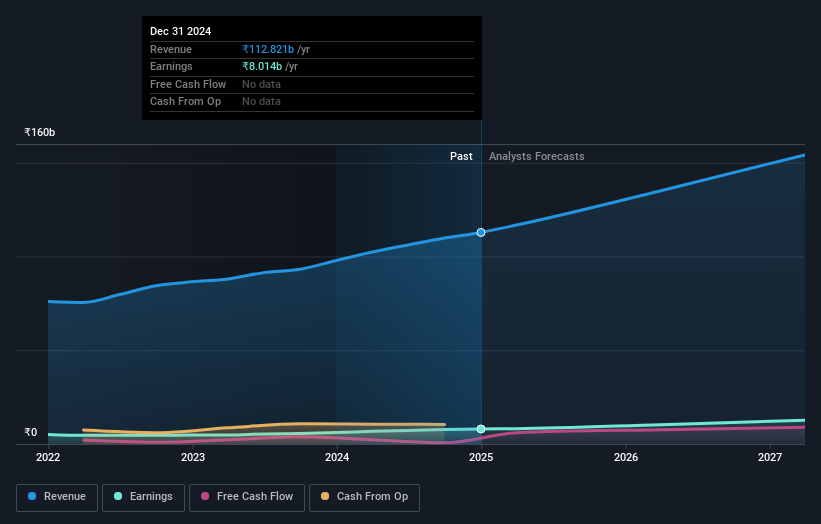Click the Free Cash Flow row label in tooltip

(x=188, y=84)
